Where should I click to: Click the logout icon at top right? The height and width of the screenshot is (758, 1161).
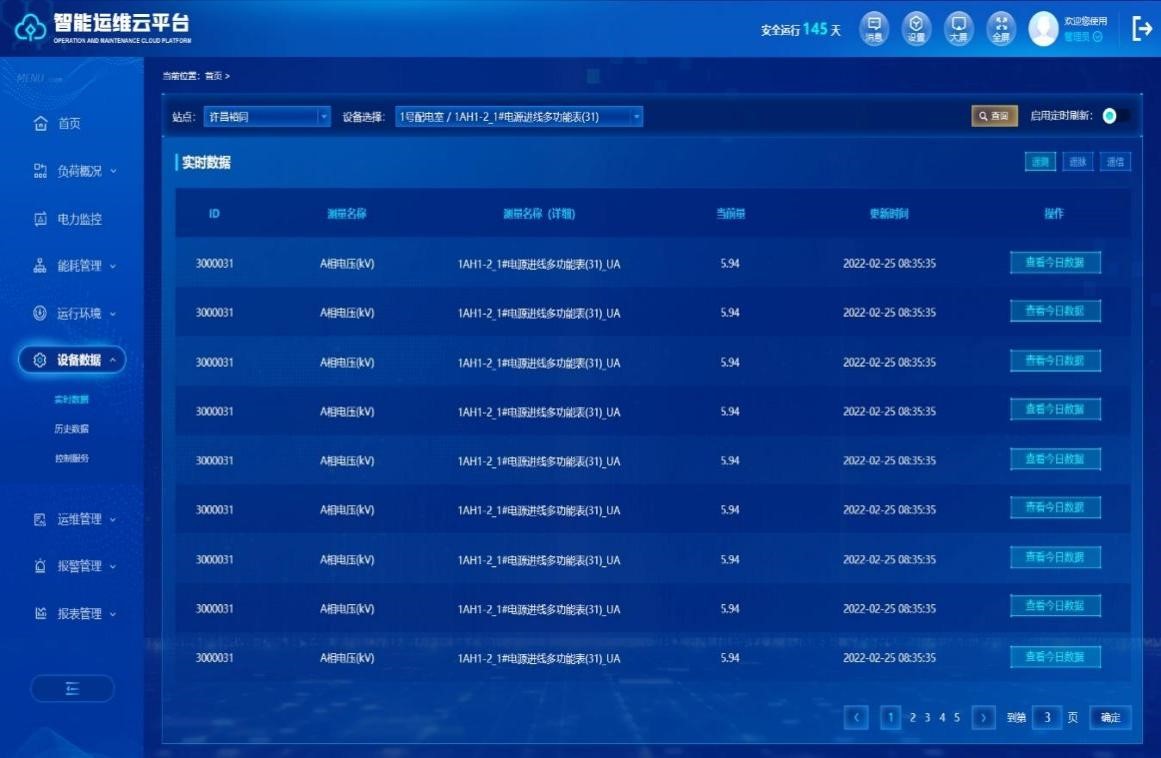point(1141,29)
